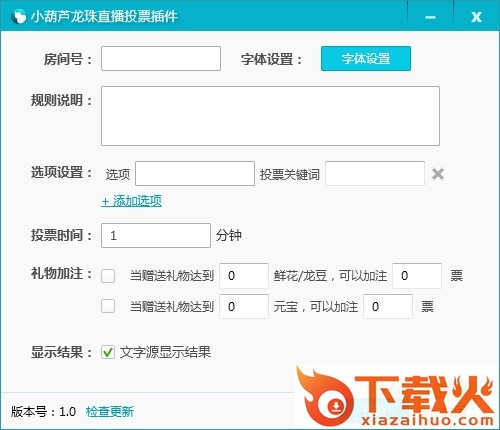Screen dimensions: 500x430
Task: Focus the 选项 name input box
Action: (x=195, y=173)
